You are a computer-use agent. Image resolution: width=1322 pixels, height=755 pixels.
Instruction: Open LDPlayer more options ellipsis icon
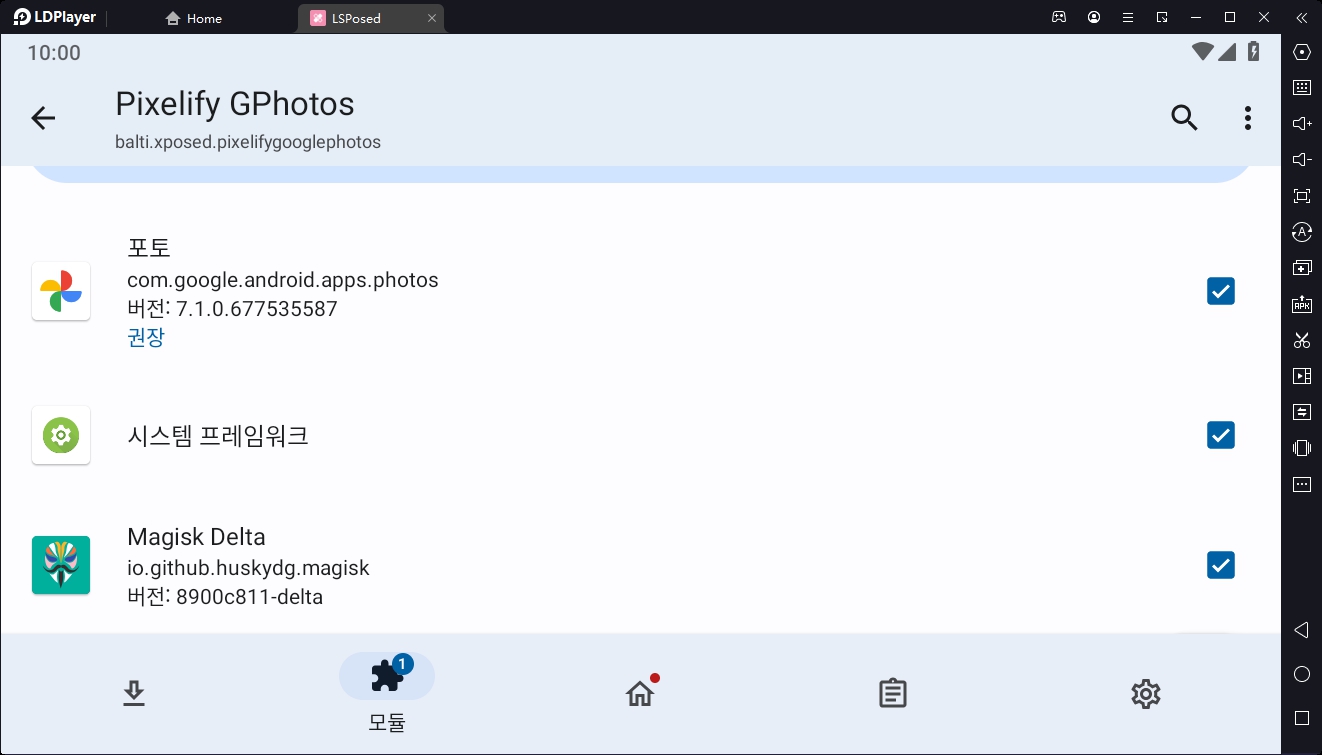1301,485
